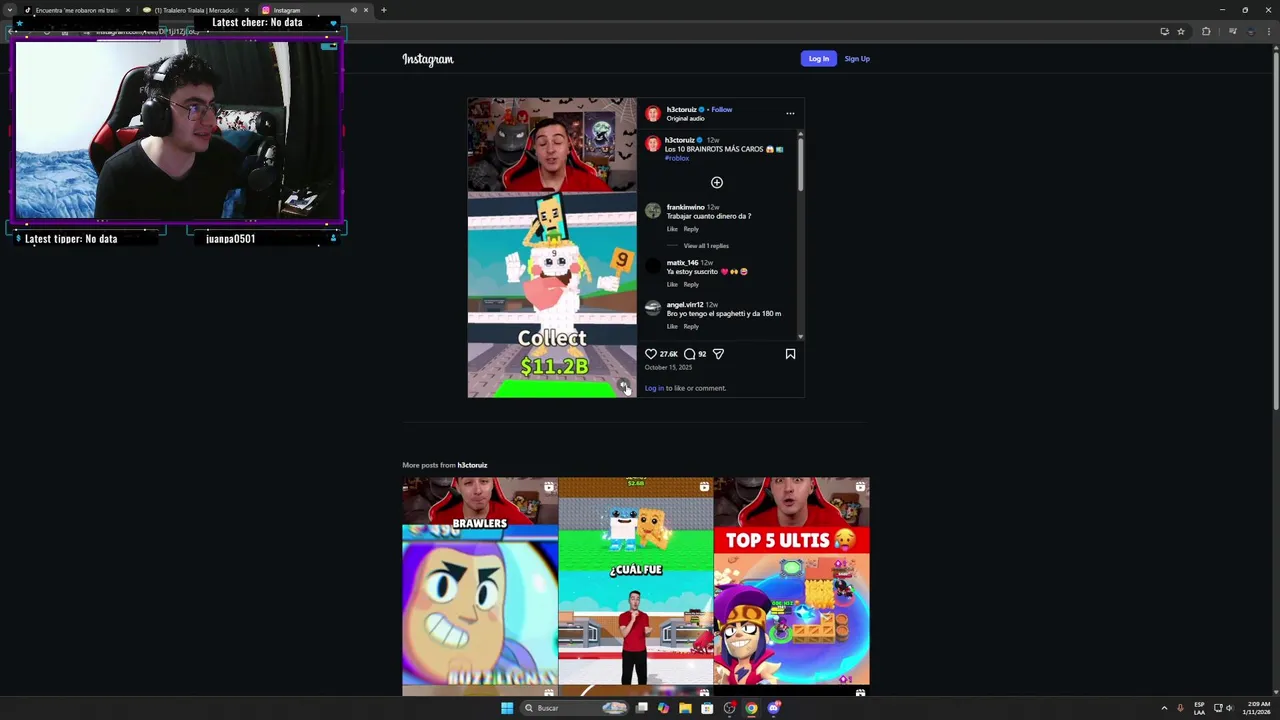Like frankinwino's comment
Viewport: 1280px width, 720px height.
pos(672,229)
